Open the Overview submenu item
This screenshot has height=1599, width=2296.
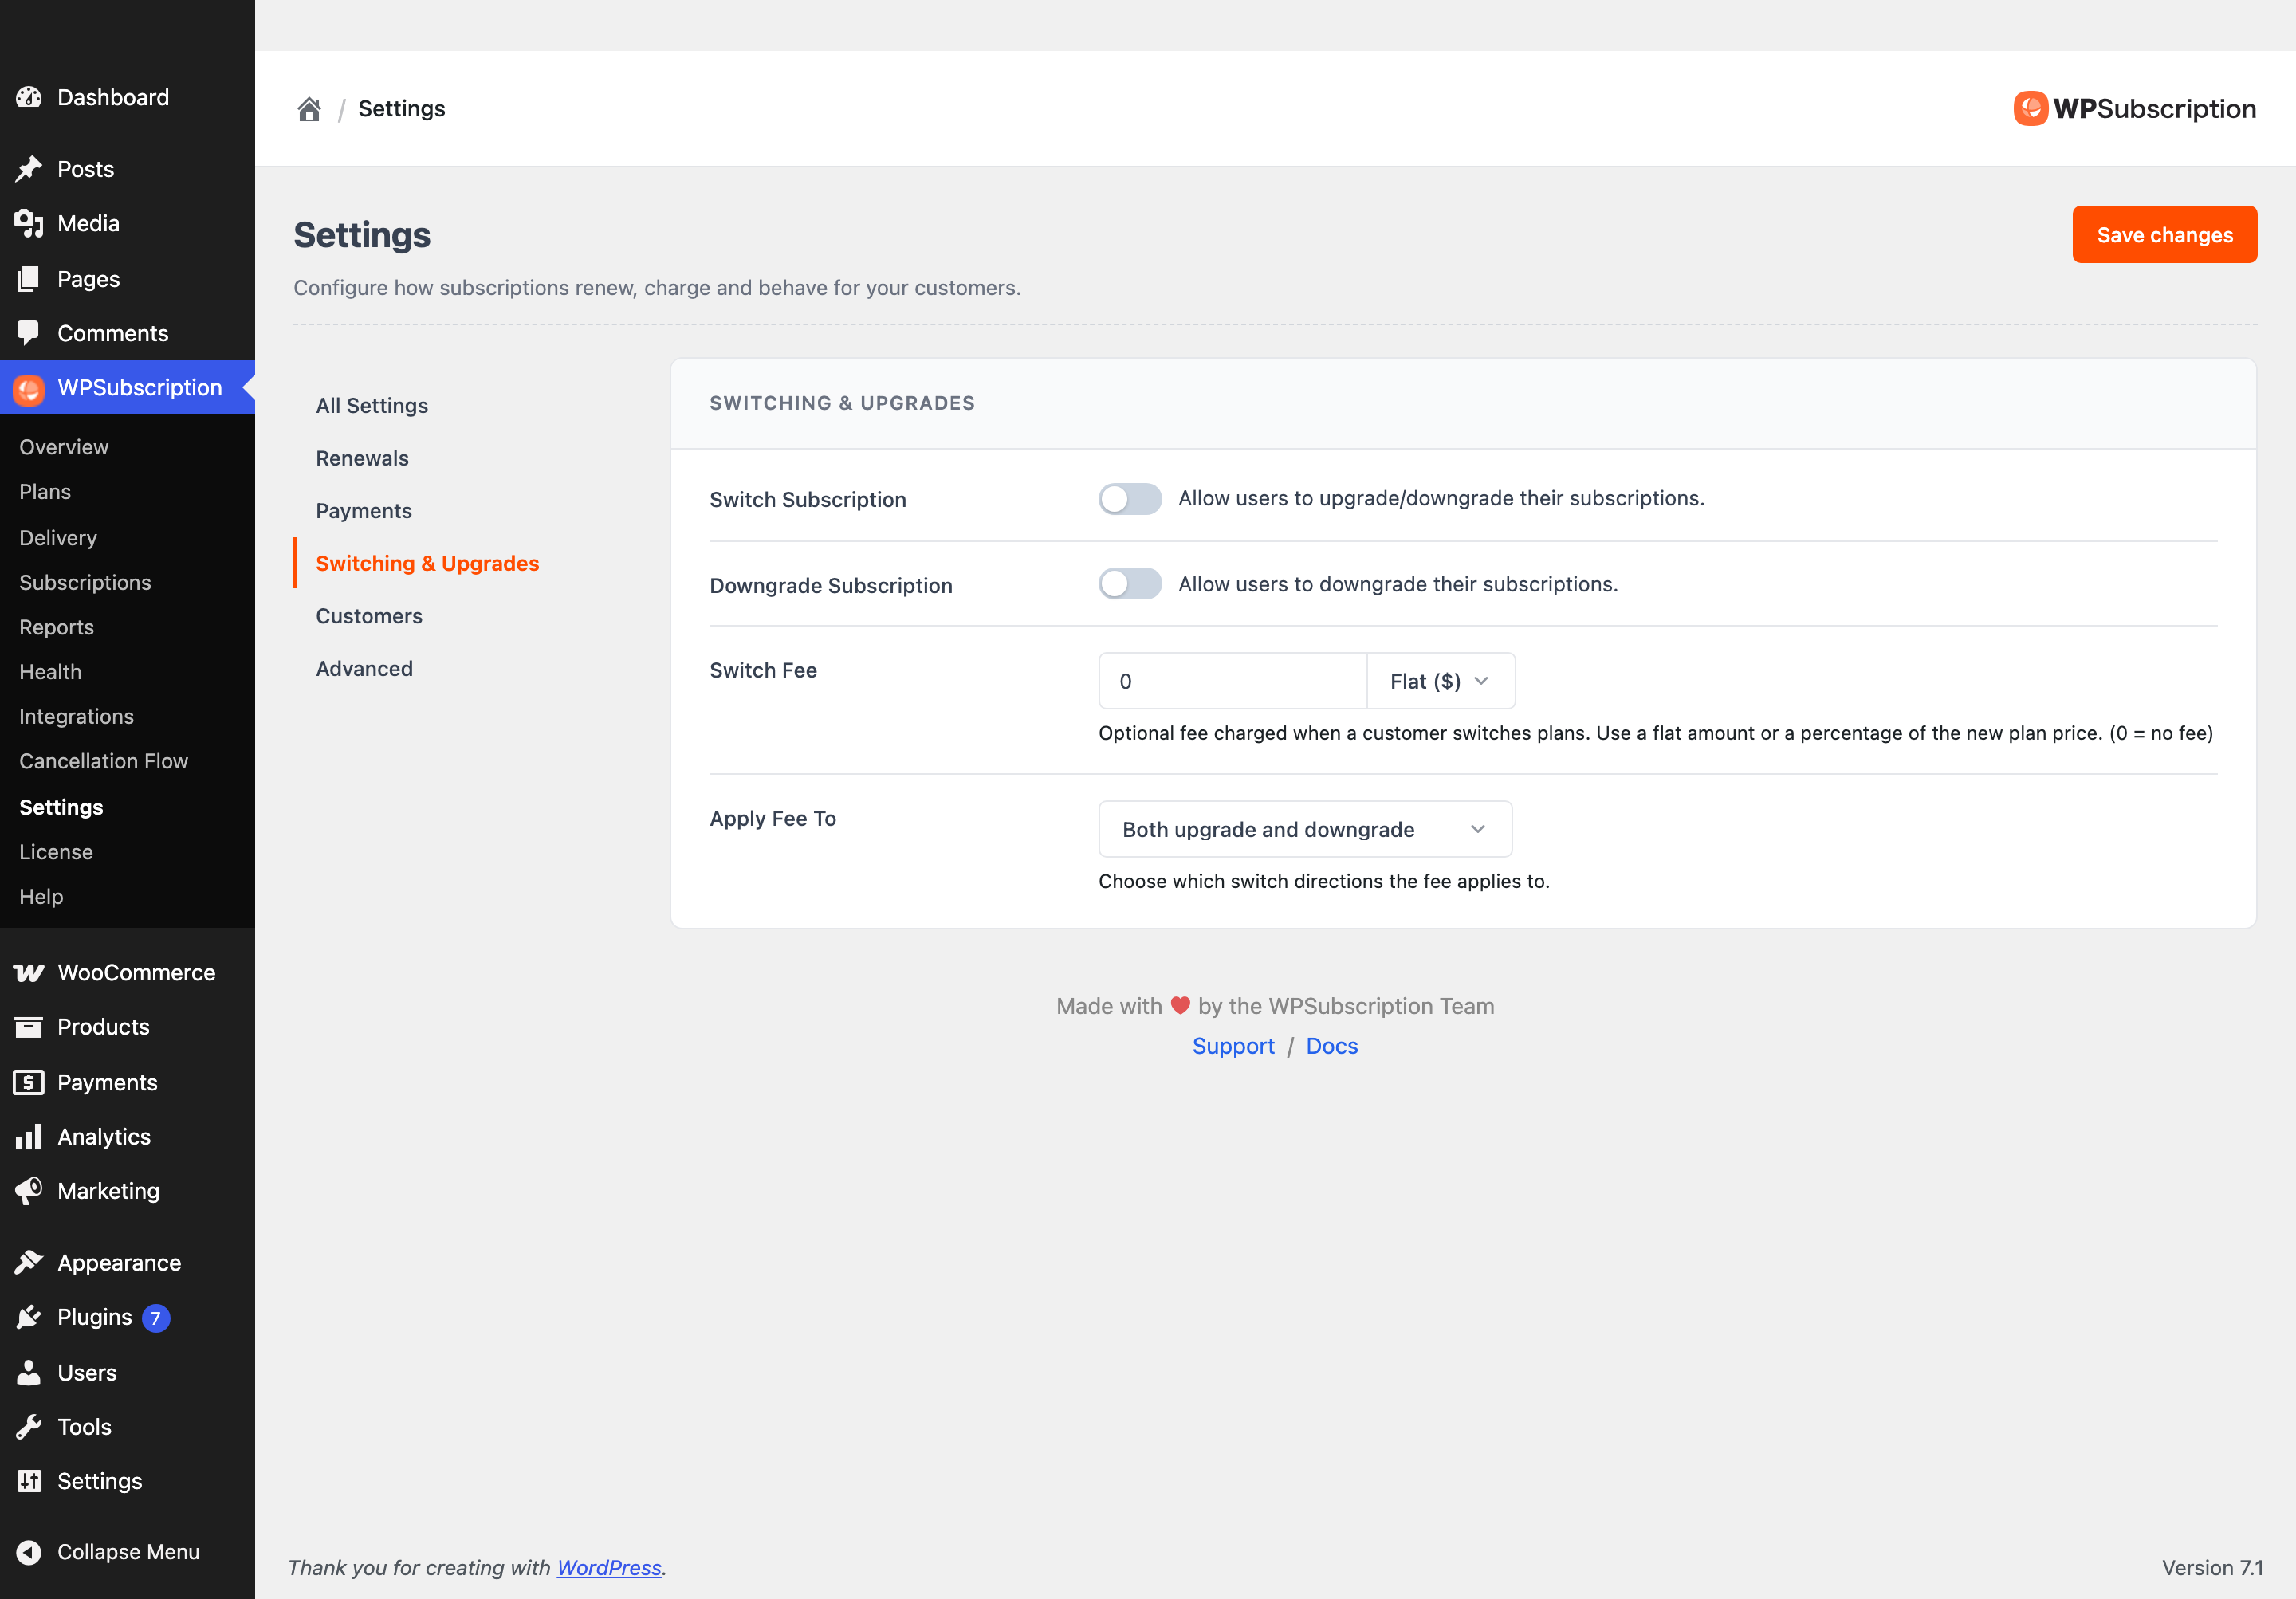[x=64, y=447]
